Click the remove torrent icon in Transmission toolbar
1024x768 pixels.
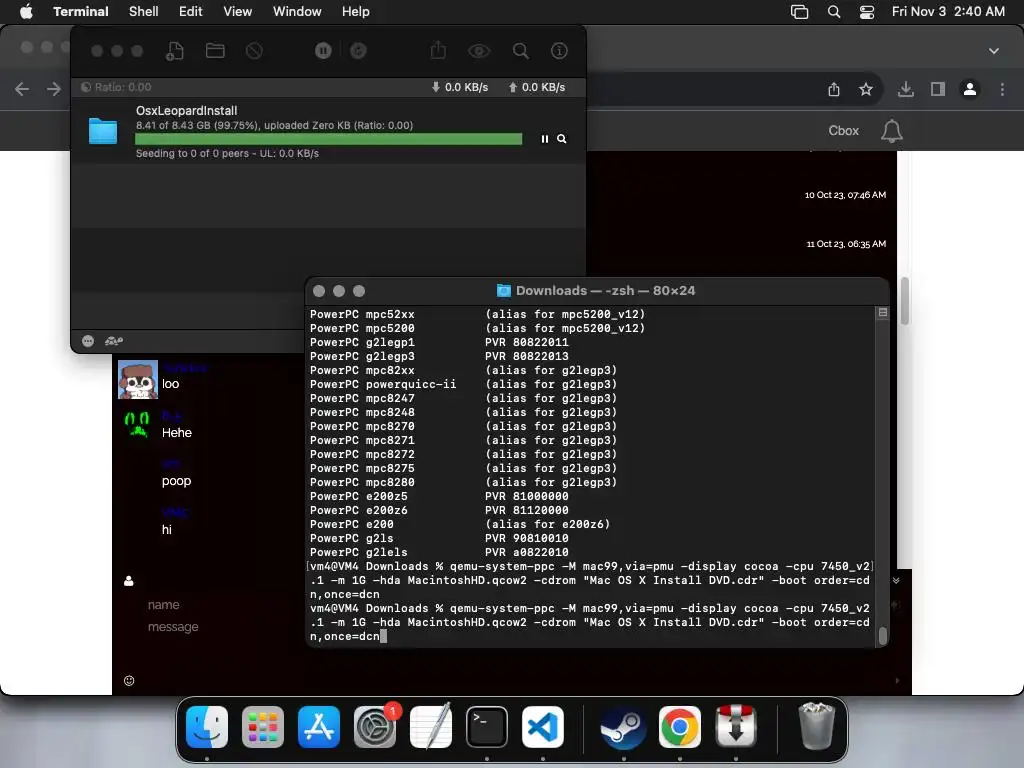(x=255, y=51)
